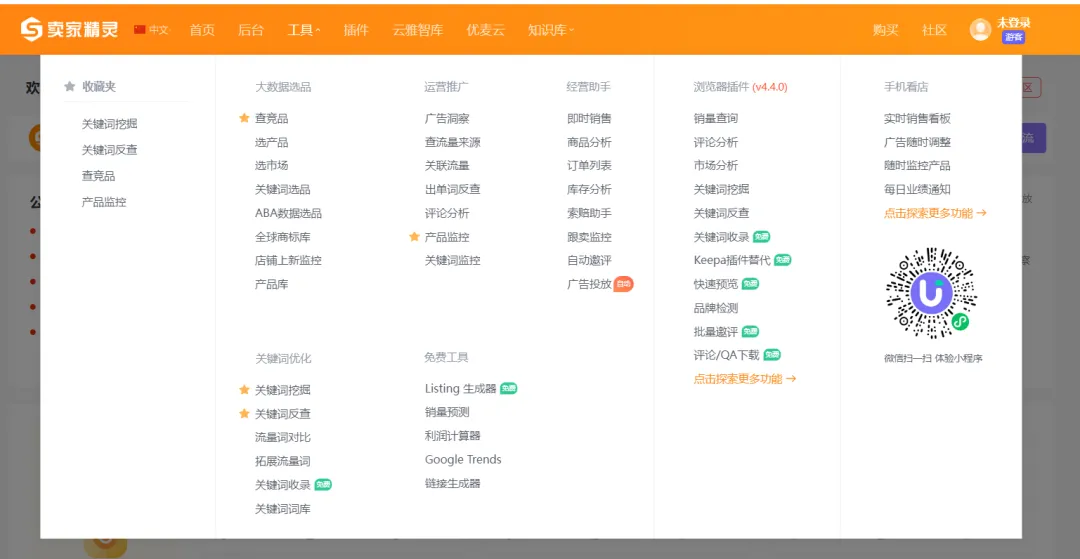Open 云雅智库 in the navigation bar
1080x559 pixels.
click(417, 30)
